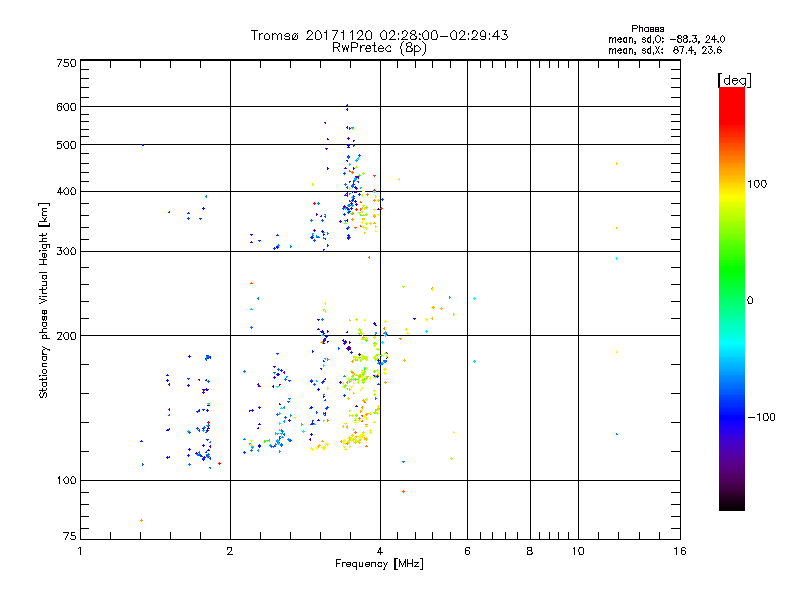
Task: Click the x-axis tick label '4'
Action: [x=380, y=551]
